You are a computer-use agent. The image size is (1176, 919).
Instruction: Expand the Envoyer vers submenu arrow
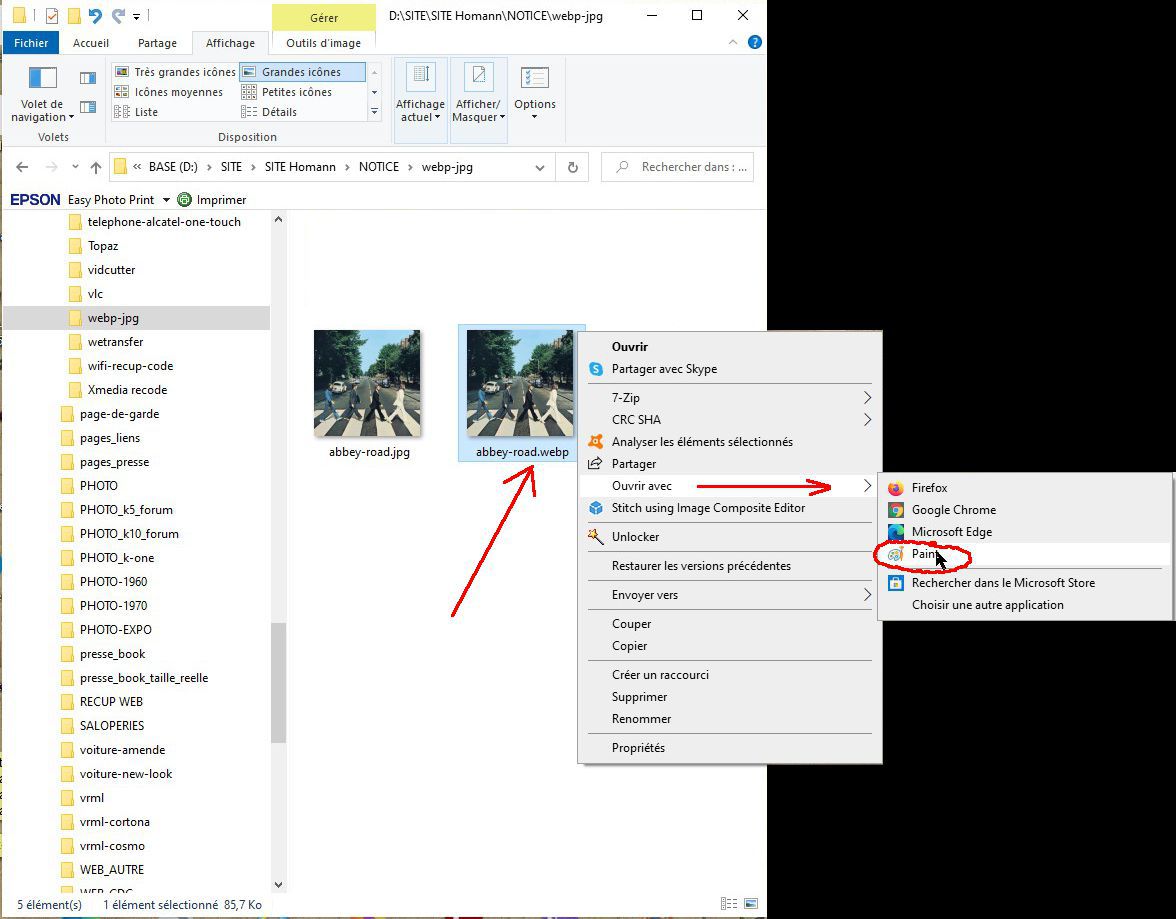[867, 595]
